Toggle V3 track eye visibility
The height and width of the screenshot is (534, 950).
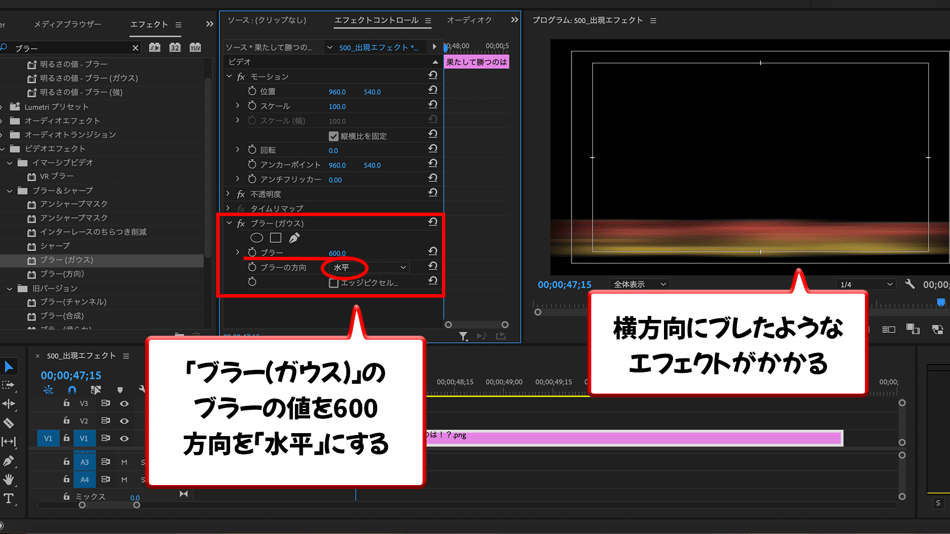click(x=124, y=404)
